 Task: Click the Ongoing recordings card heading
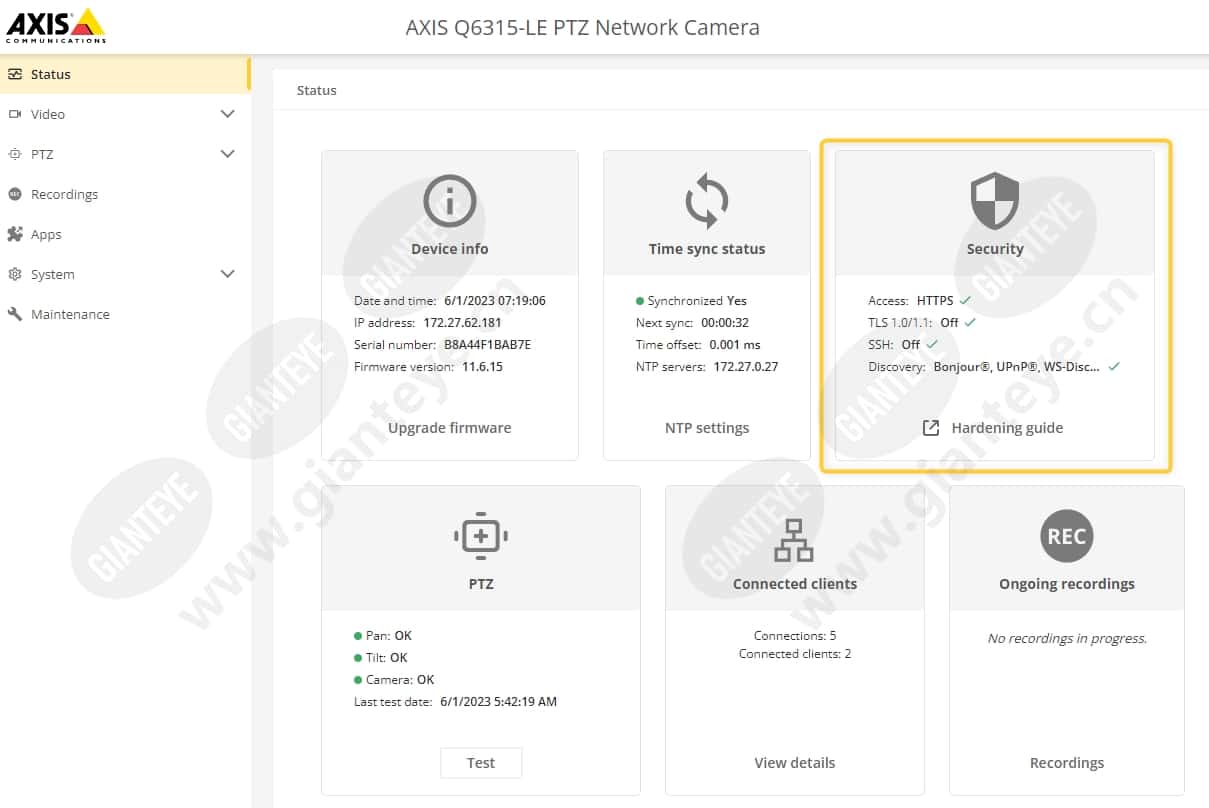(1067, 584)
